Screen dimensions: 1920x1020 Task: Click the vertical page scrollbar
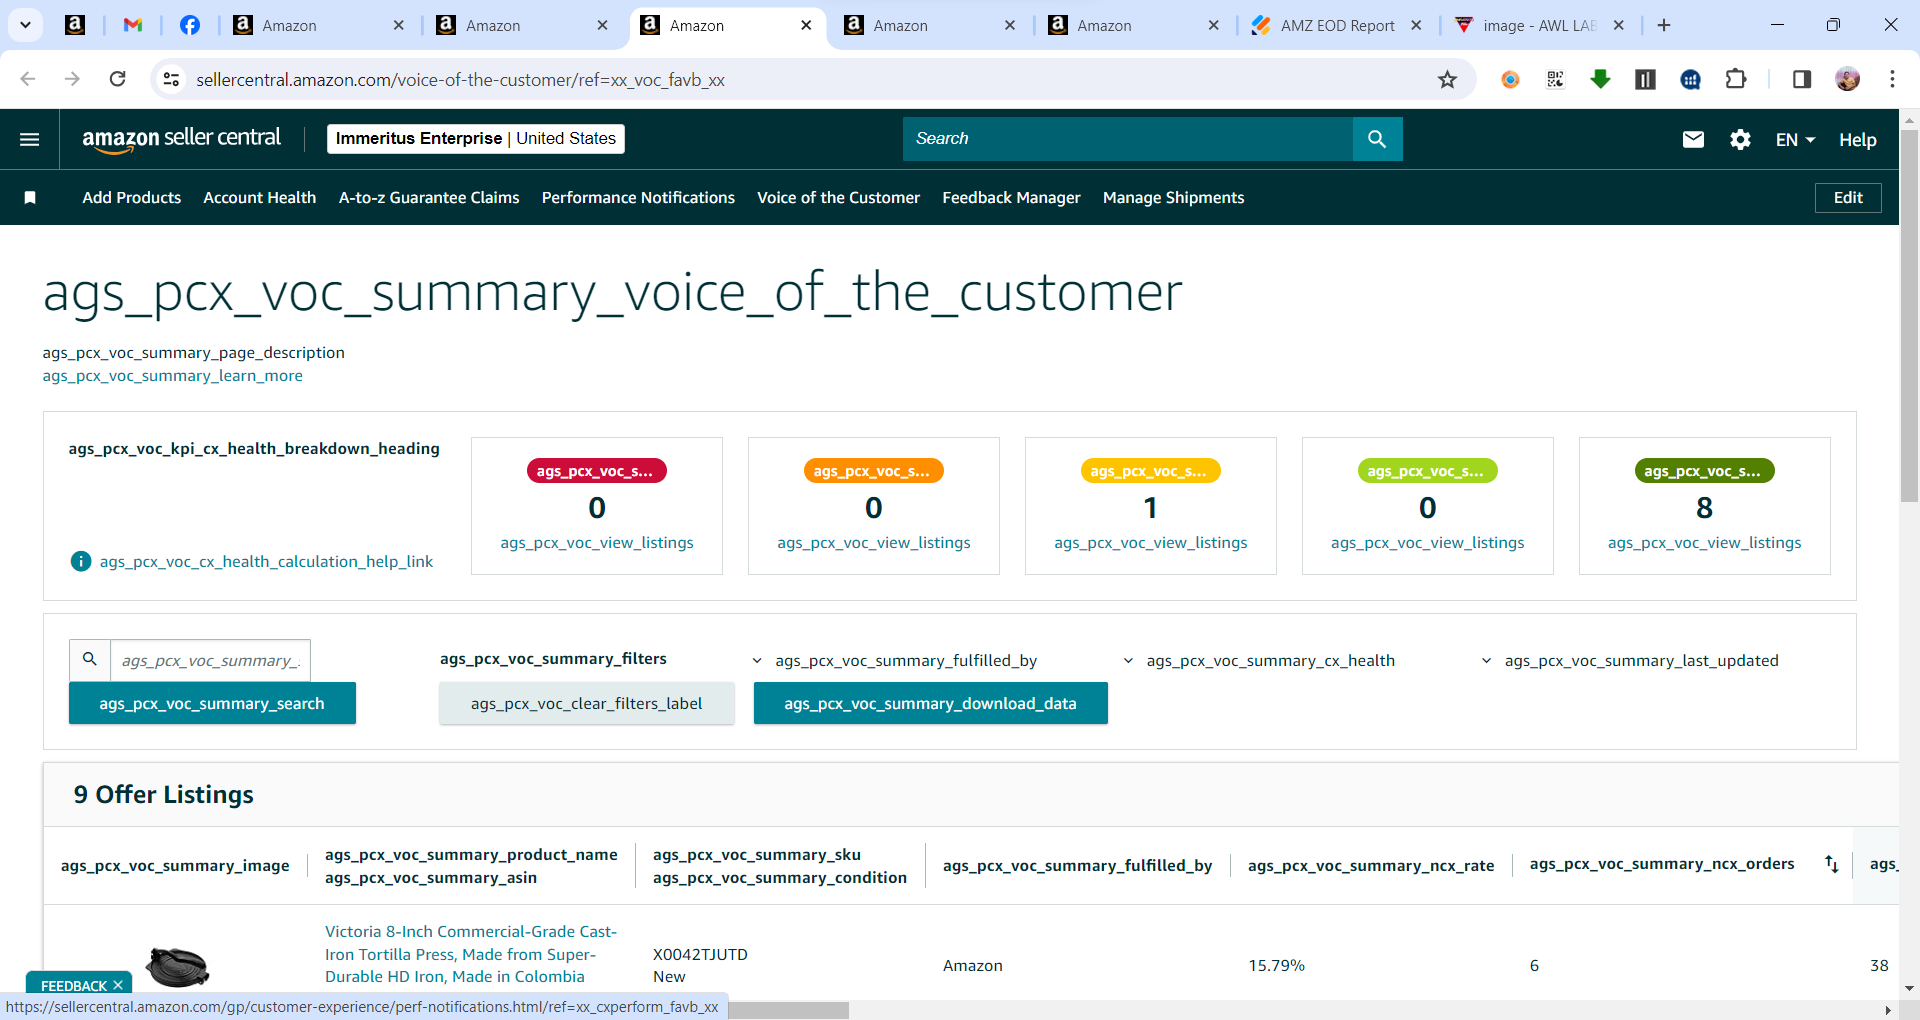1909,315
